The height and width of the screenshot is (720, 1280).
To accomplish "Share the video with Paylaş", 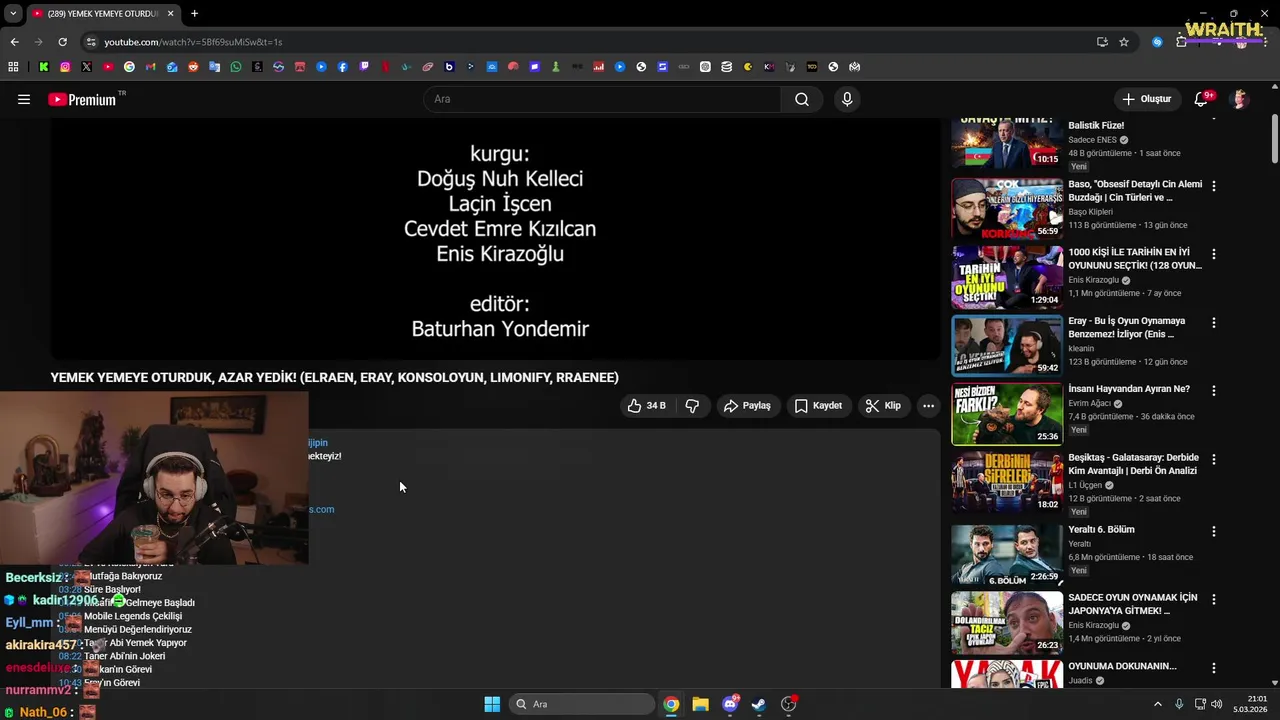I will (747, 406).
